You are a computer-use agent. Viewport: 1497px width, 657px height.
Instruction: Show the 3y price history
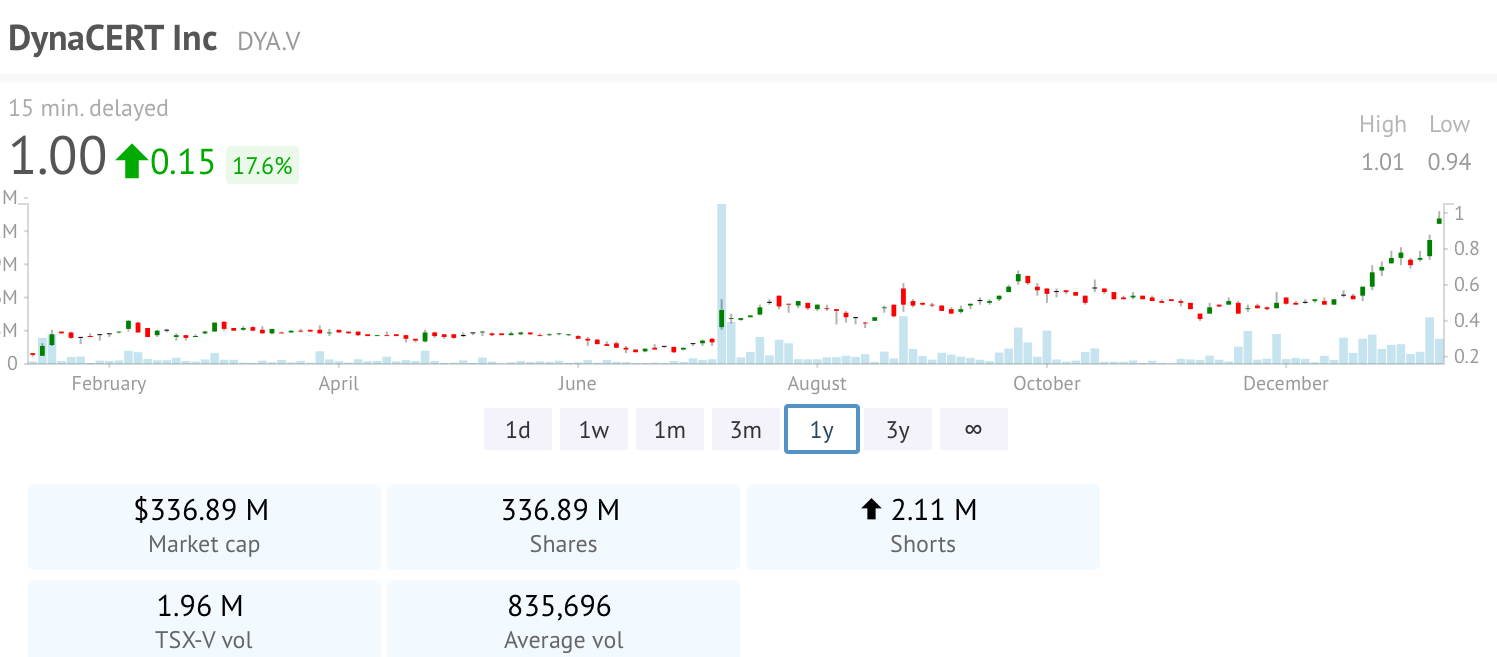pos(898,429)
